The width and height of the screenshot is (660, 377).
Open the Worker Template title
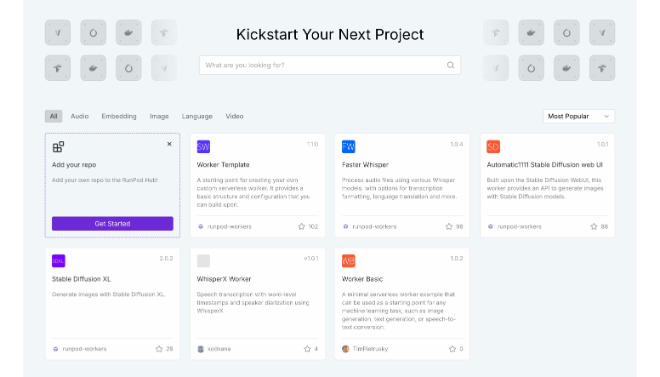[223, 165]
